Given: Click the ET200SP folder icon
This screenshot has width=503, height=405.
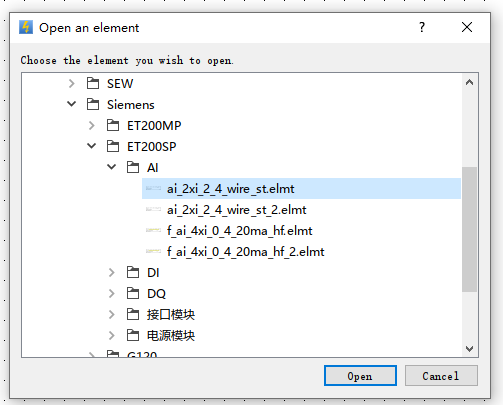Looking at the screenshot, I should pos(113,146).
